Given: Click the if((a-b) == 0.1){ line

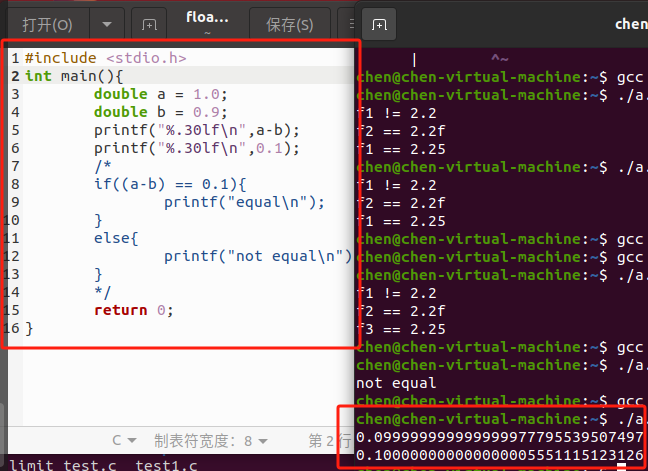Looking at the screenshot, I should [x=170, y=184].
